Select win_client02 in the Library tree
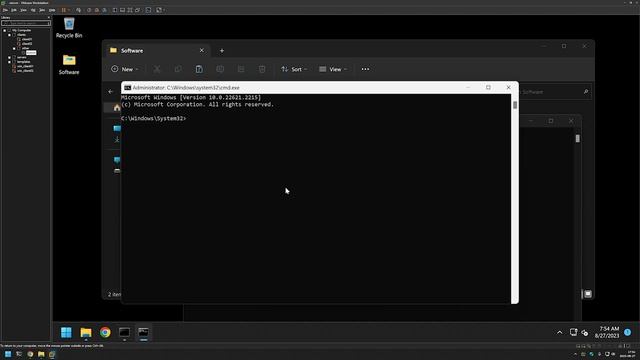This screenshot has height=360, width=640. click(25, 71)
